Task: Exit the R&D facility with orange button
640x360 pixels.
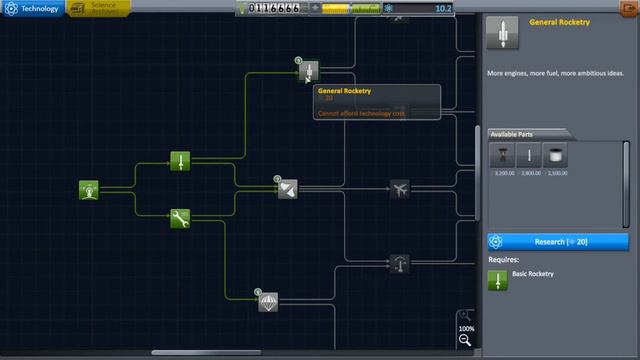Action: [629, 8]
